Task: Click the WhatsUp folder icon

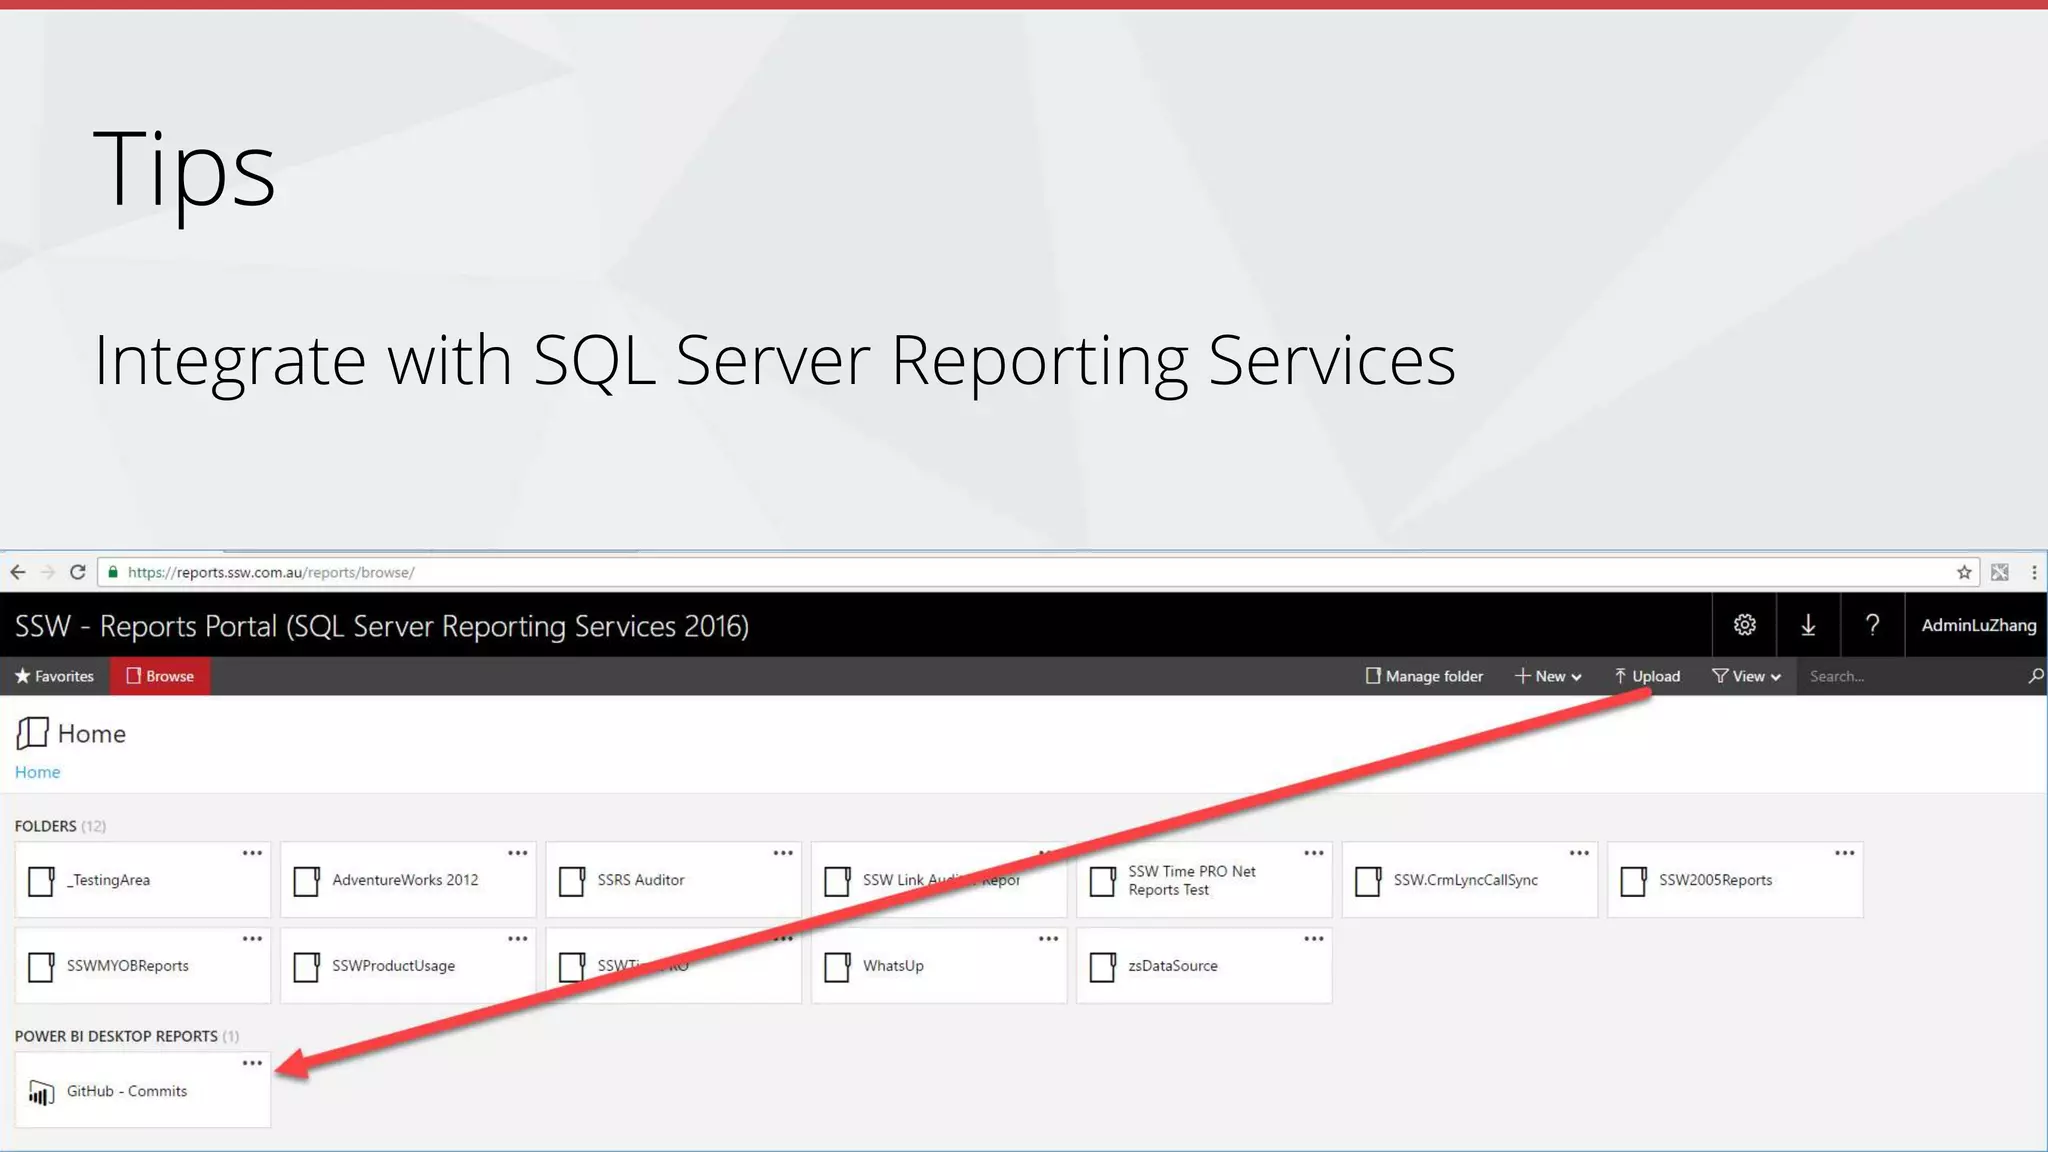Action: [x=837, y=966]
